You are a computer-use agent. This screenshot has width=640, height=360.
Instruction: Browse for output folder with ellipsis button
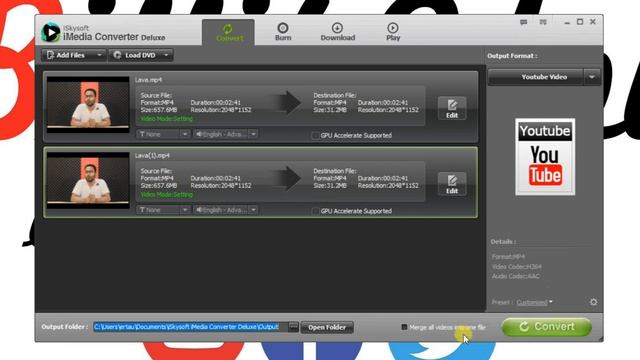(x=293, y=327)
